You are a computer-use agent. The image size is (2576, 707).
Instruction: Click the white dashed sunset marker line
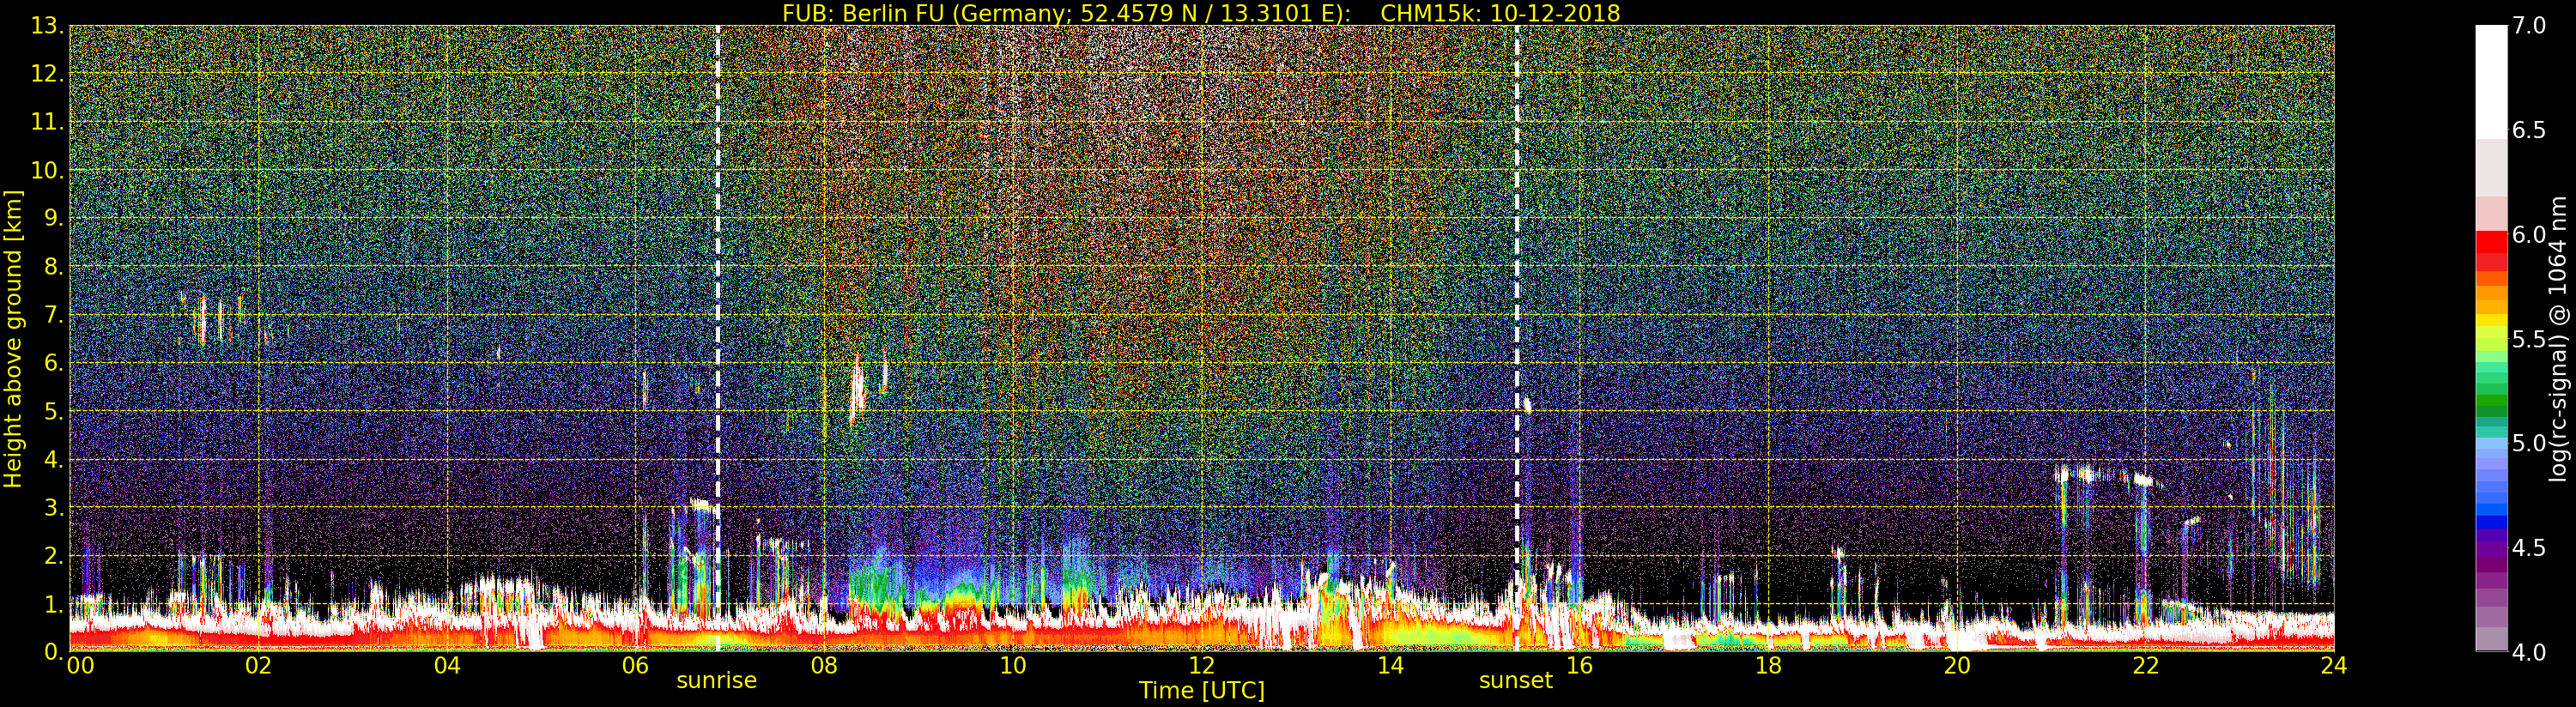[1517, 300]
